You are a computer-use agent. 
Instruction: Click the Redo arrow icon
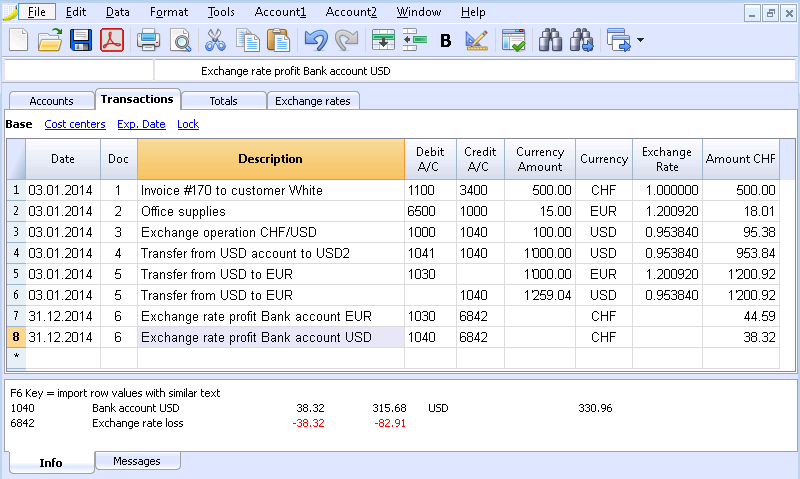pos(347,40)
